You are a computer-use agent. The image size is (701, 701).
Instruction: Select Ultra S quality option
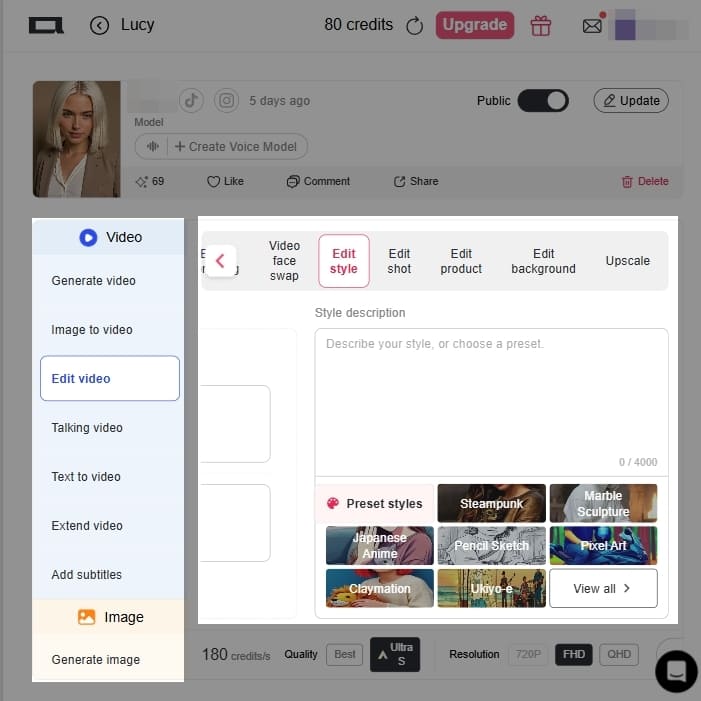pos(395,655)
